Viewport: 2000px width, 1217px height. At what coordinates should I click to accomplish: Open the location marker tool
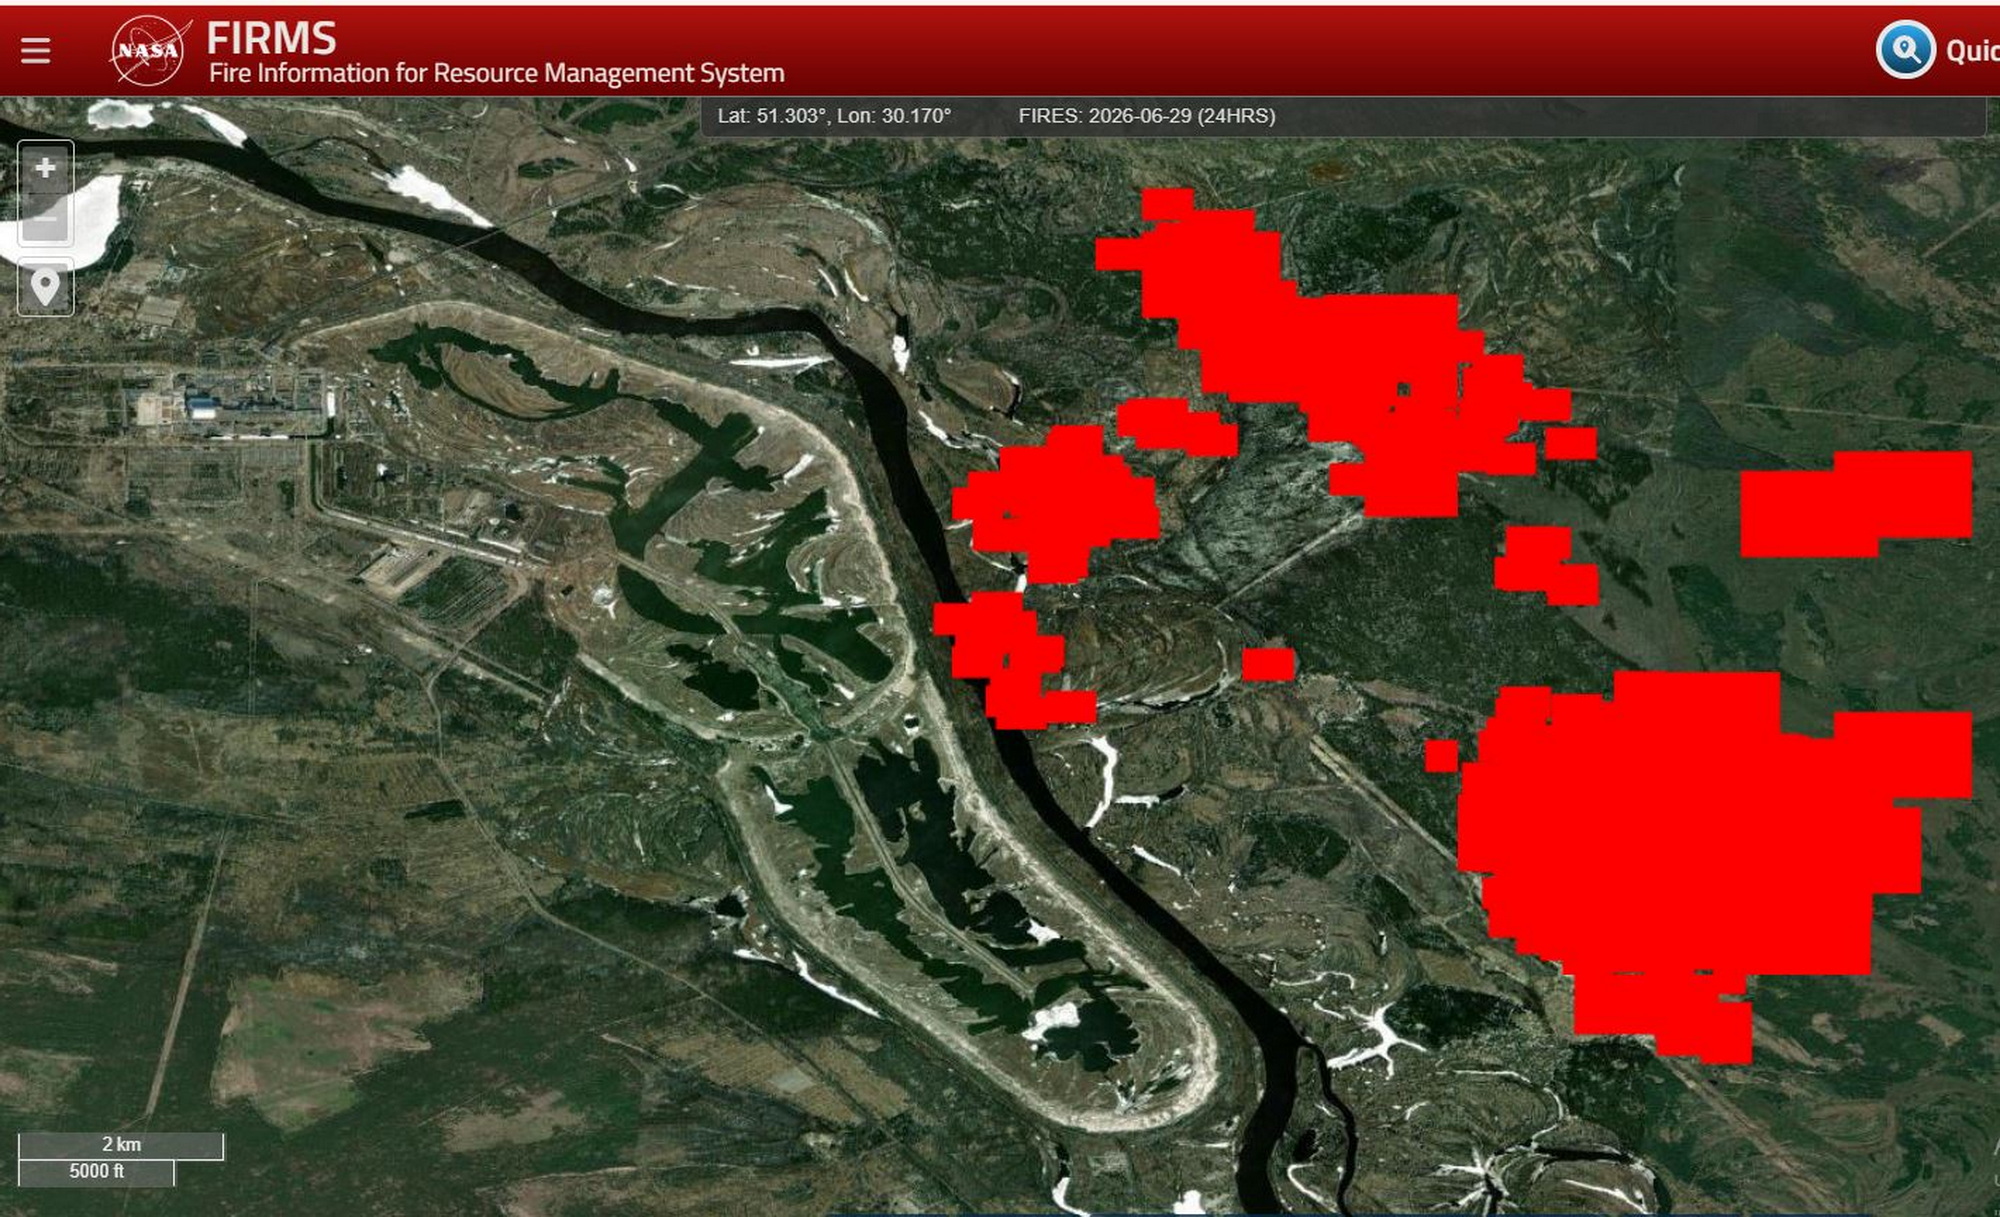45,287
